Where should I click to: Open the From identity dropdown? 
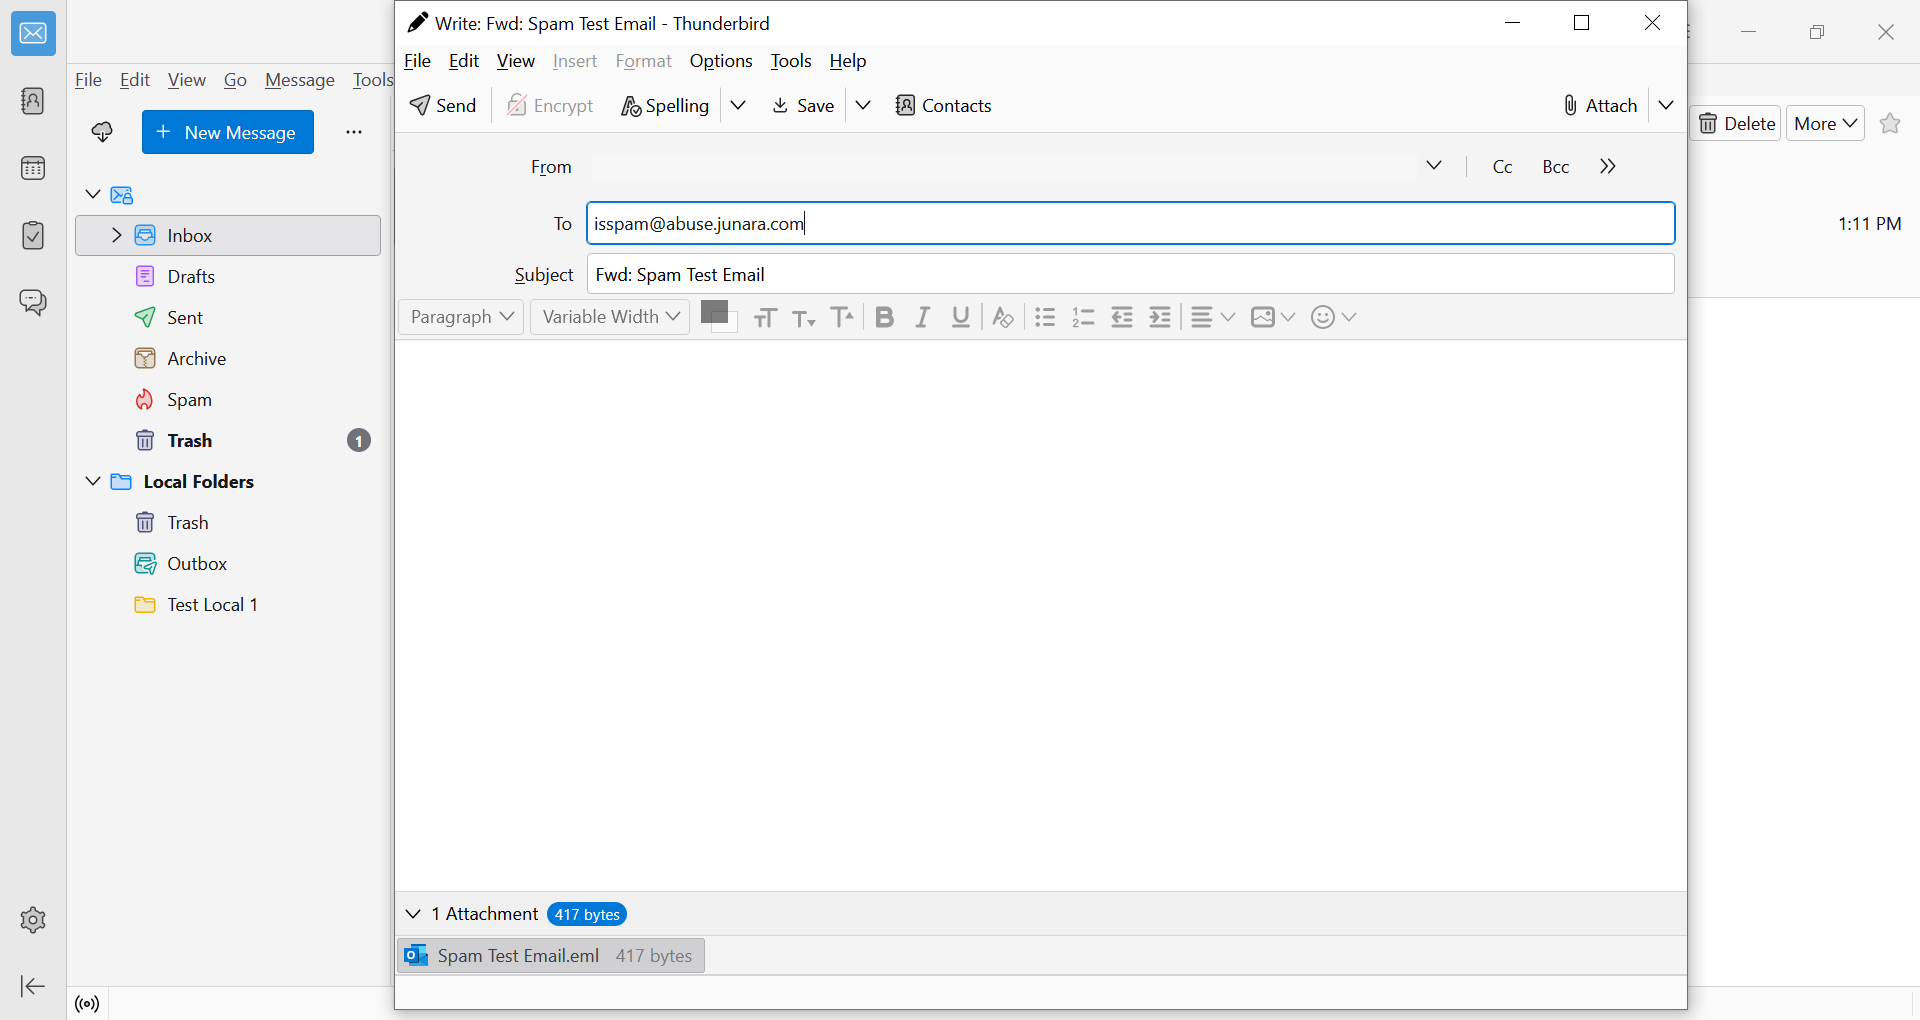1434,166
